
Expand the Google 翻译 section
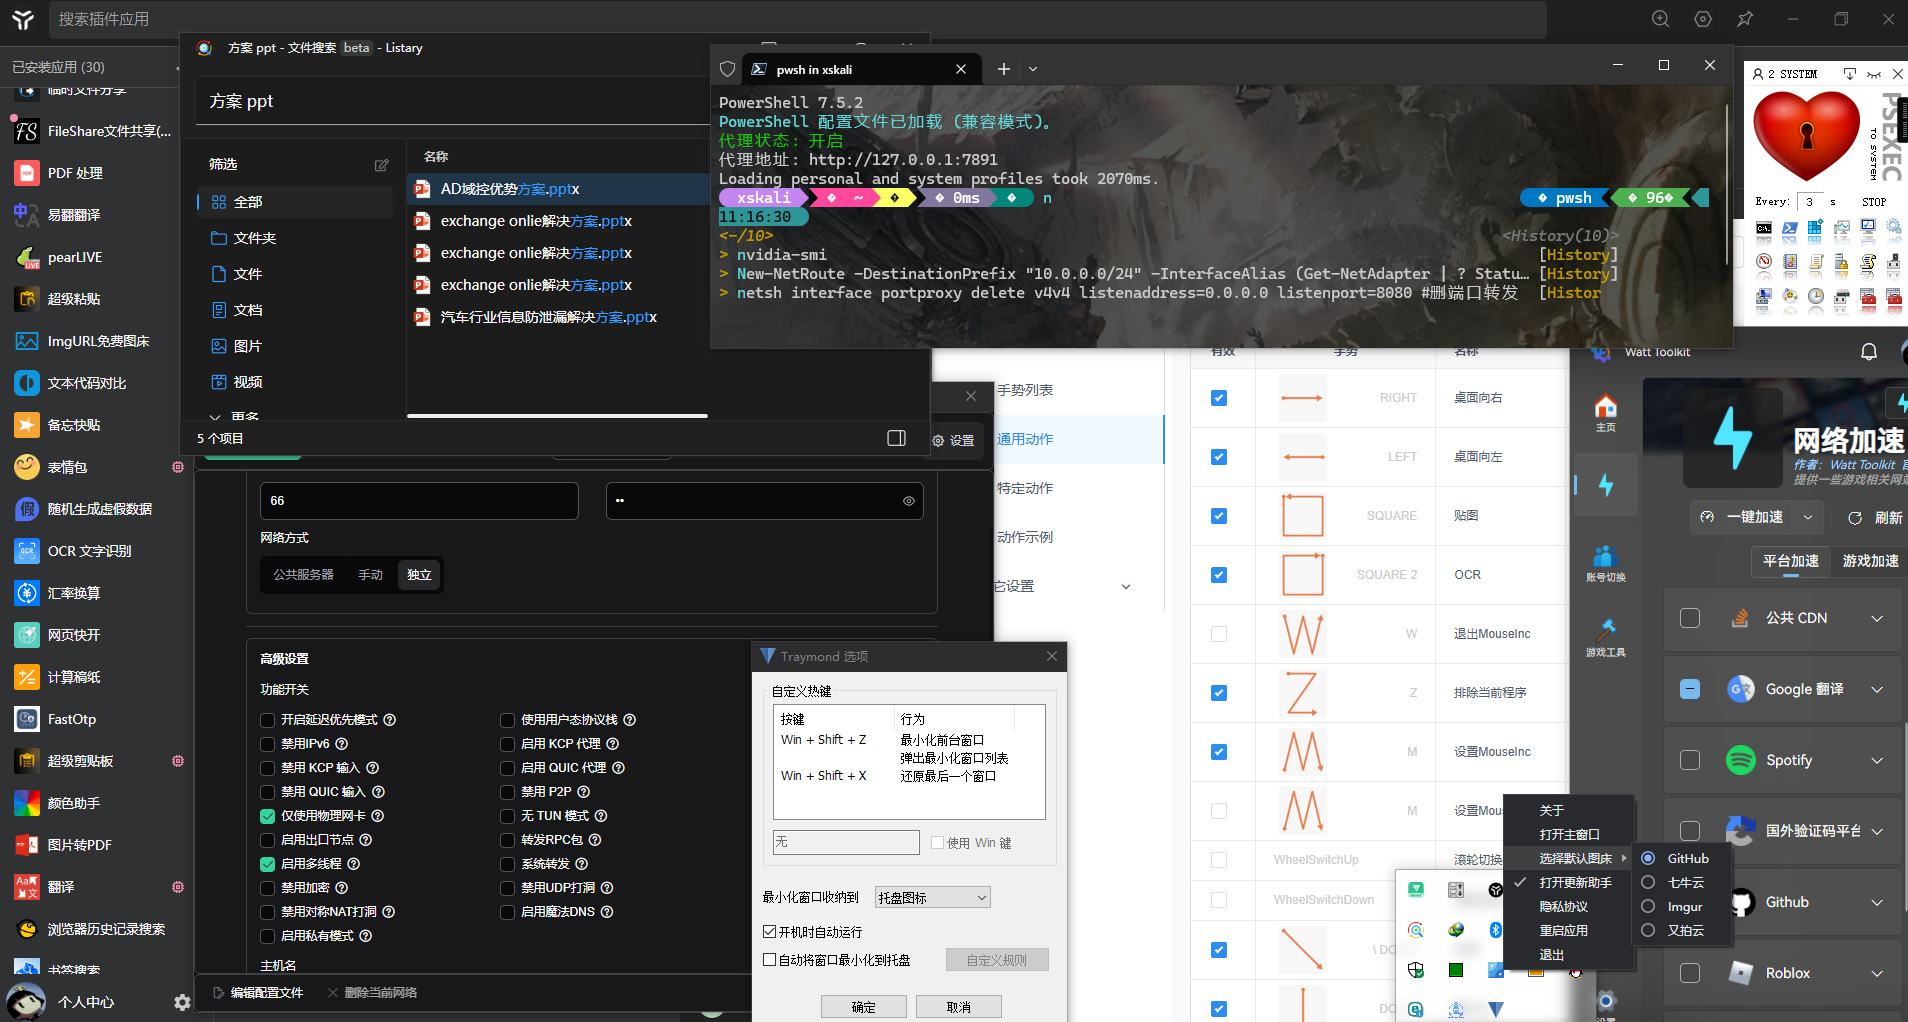point(1877,689)
